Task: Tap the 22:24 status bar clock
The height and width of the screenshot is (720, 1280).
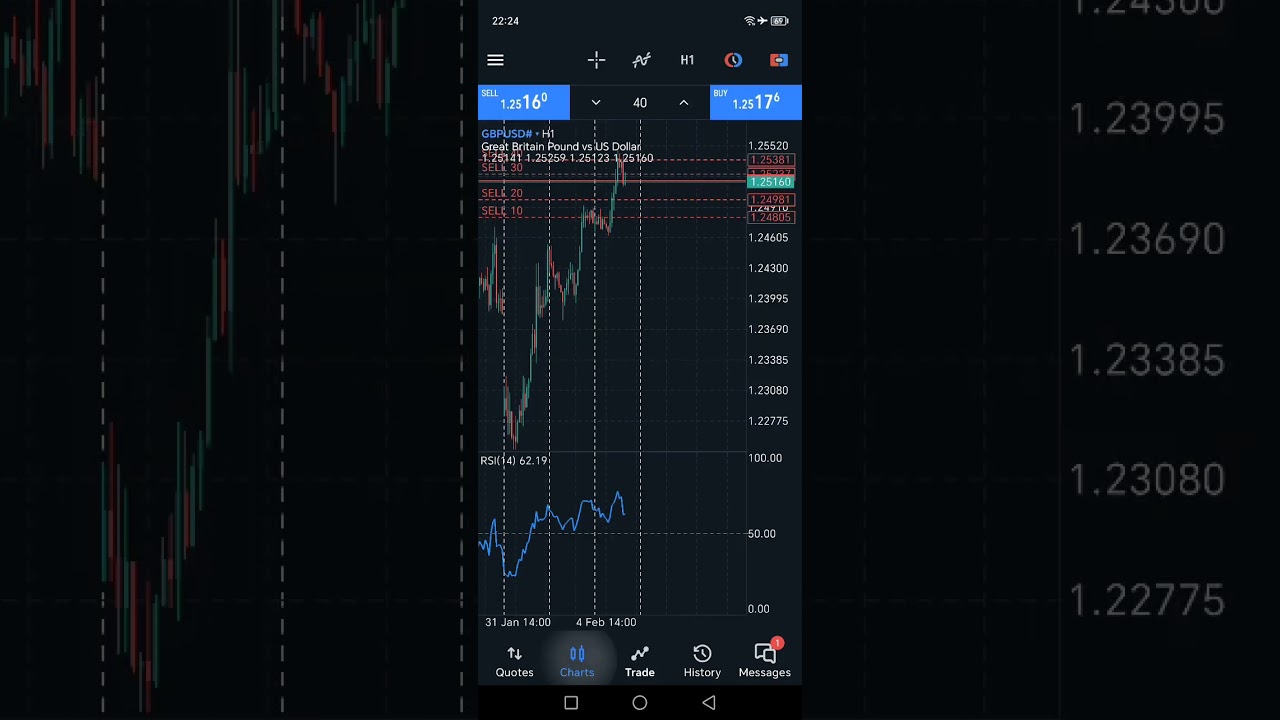Action: coord(505,21)
